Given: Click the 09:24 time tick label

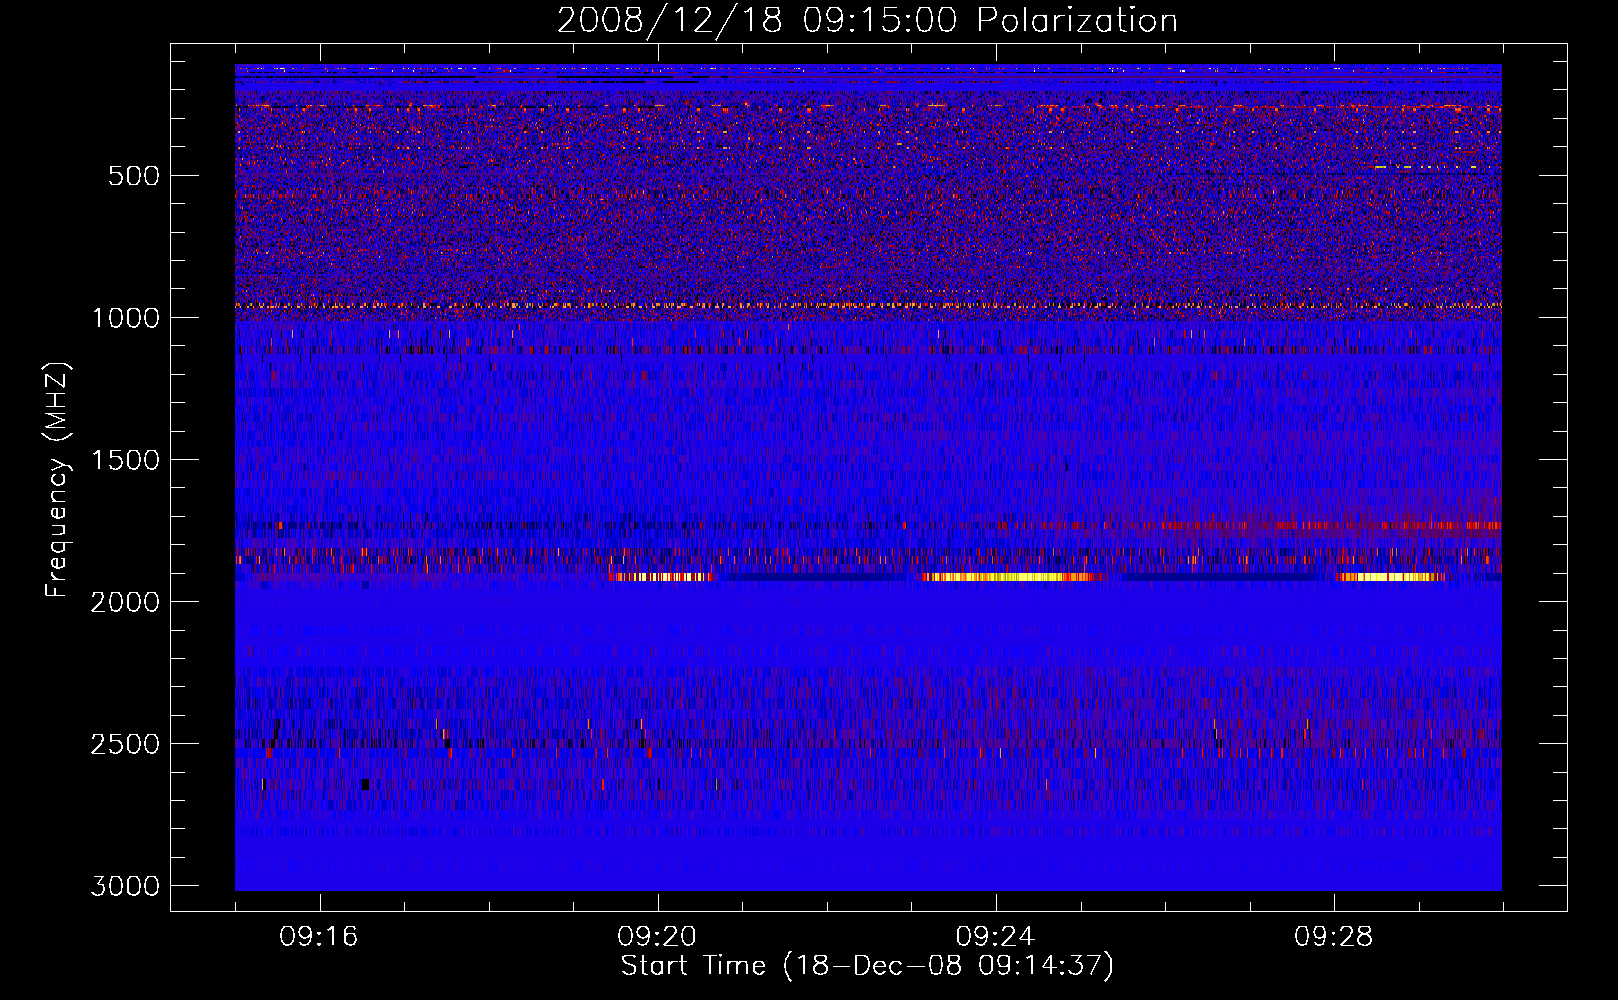Looking at the screenshot, I should tap(995, 937).
